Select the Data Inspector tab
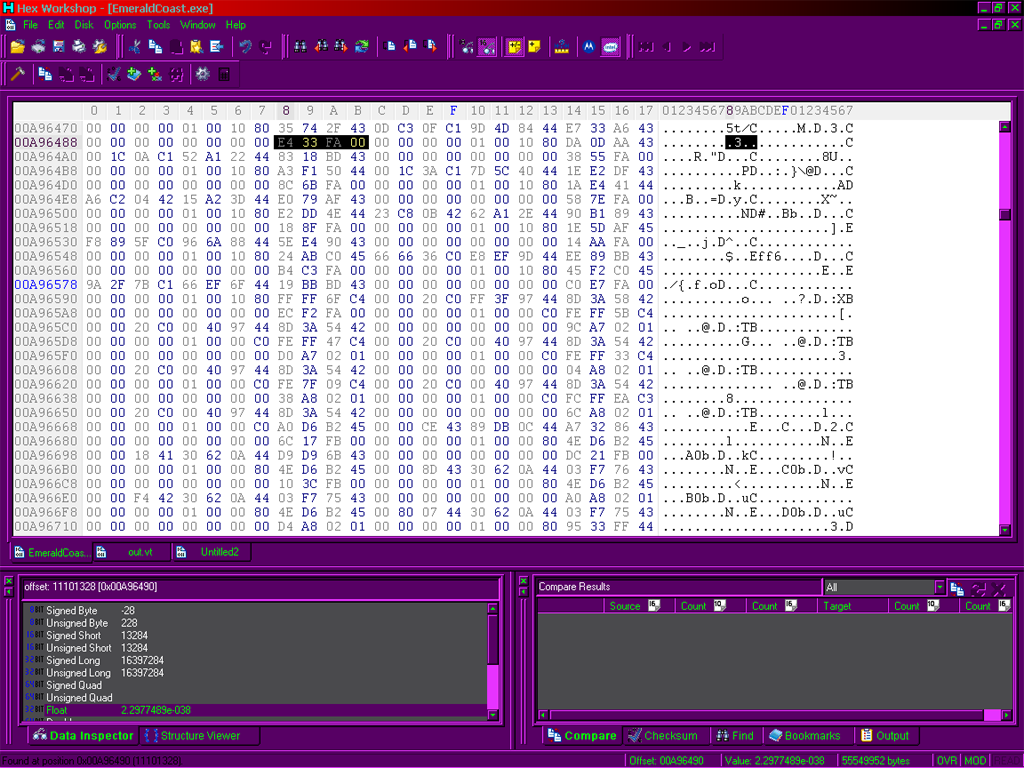The height and width of the screenshot is (768, 1024). click(x=84, y=735)
